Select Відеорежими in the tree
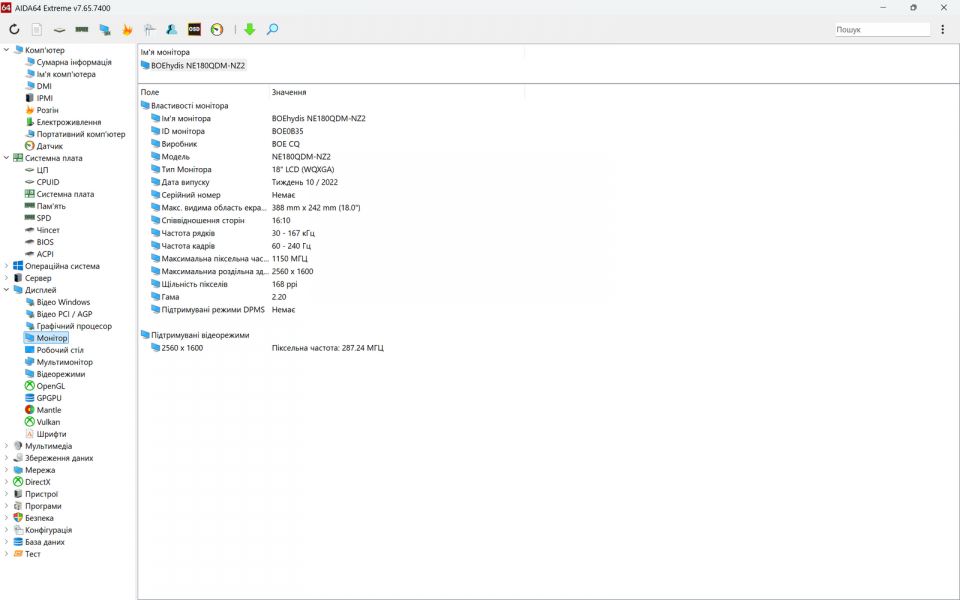 pos(61,373)
